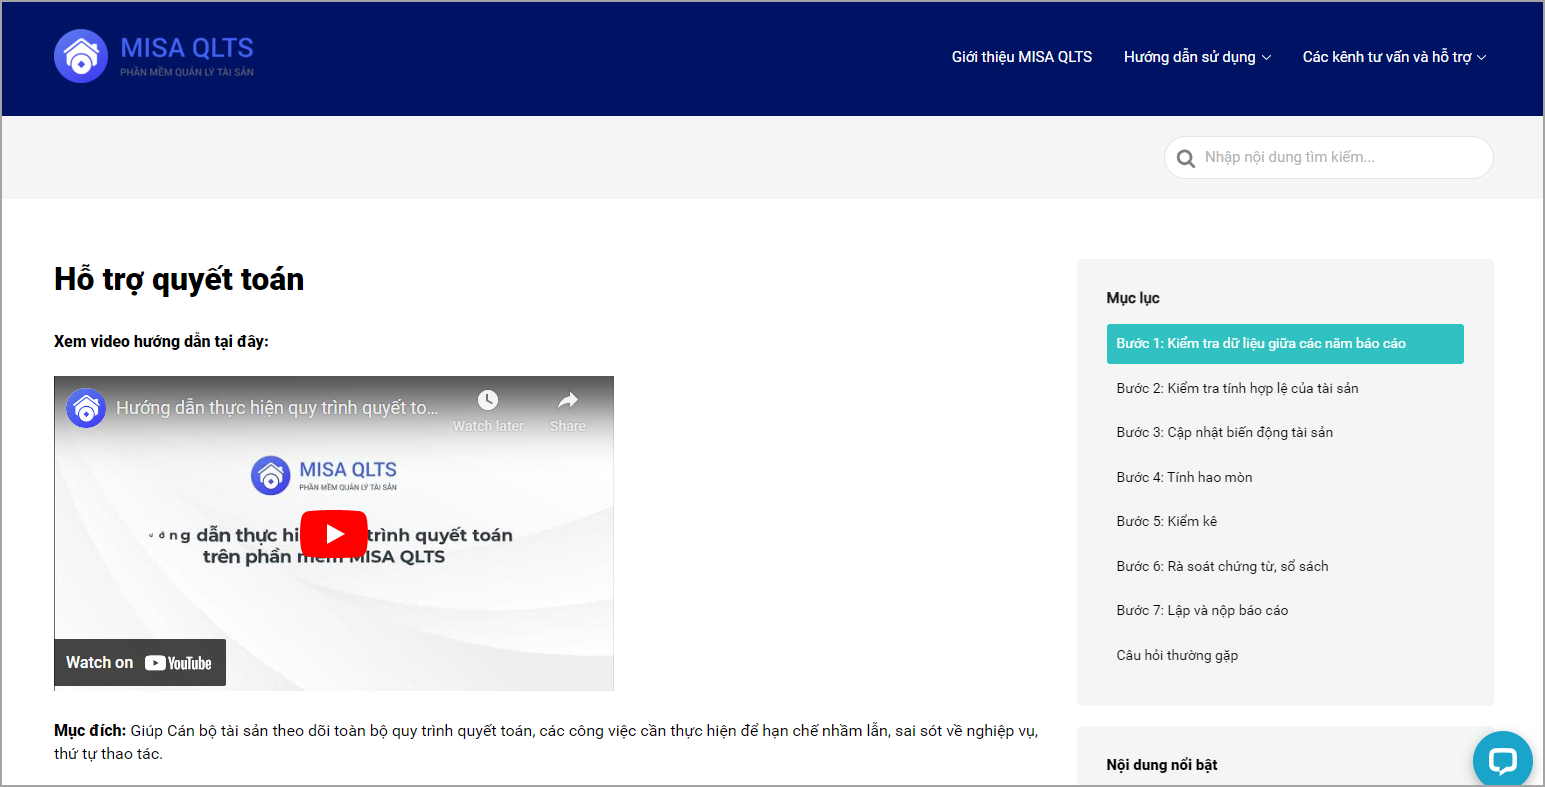
Task: Go to Bước 2: Kiểm tra tính hợp lệ của tài sản
Action: (1237, 388)
